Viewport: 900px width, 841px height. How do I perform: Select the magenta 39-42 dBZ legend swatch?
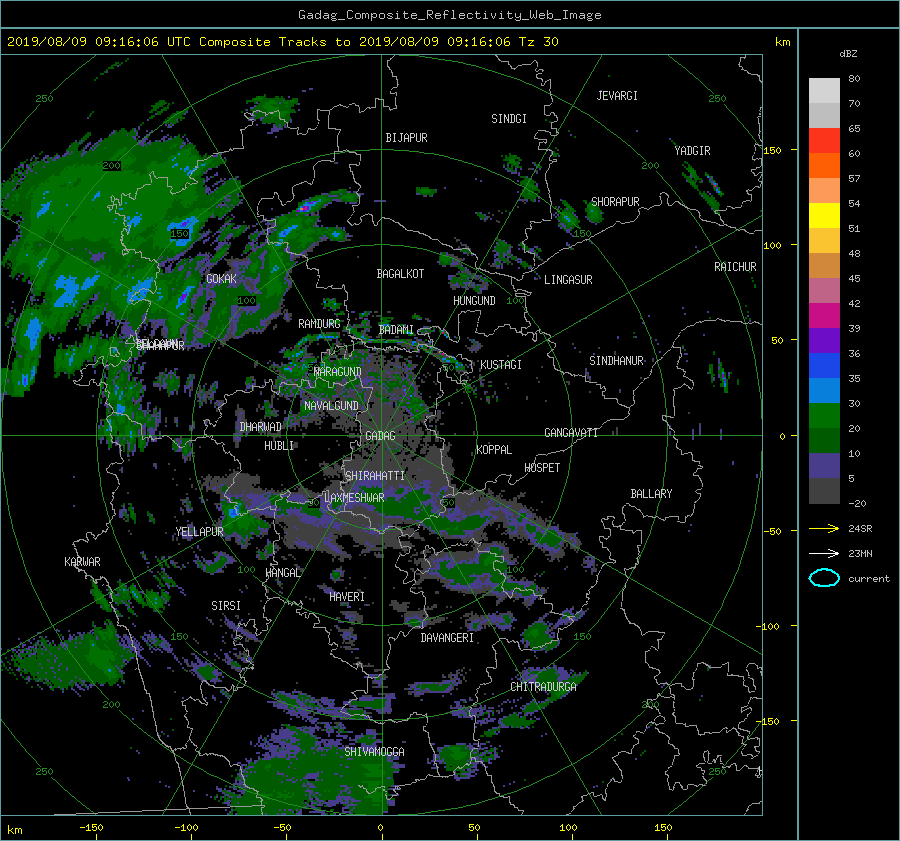click(824, 316)
